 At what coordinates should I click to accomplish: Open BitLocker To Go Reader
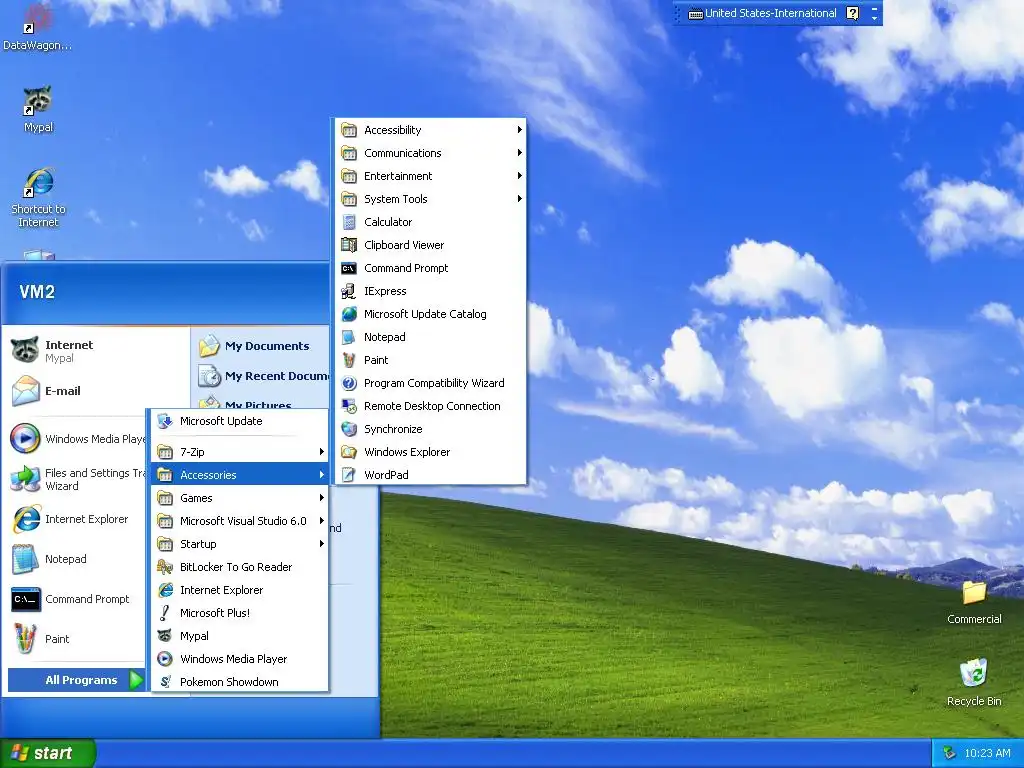(240, 567)
